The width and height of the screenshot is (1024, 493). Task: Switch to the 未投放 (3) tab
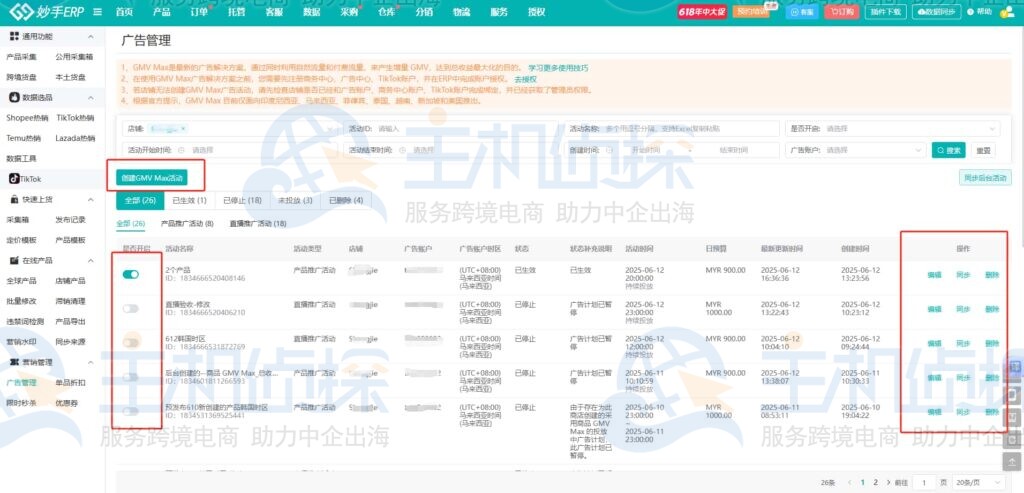pyautogui.click(x=295, y=200)
